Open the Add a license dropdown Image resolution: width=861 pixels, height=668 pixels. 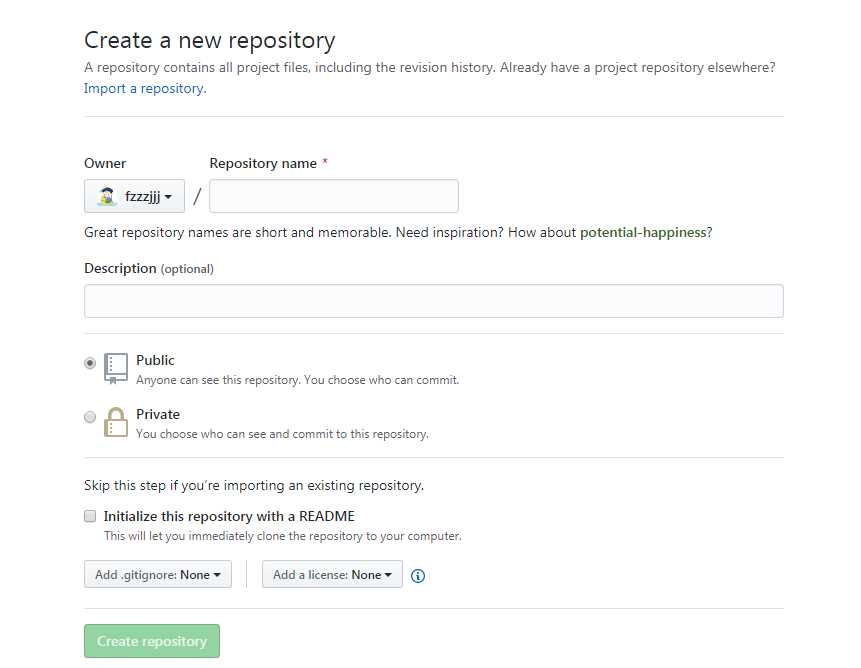[x=332, y=574]
